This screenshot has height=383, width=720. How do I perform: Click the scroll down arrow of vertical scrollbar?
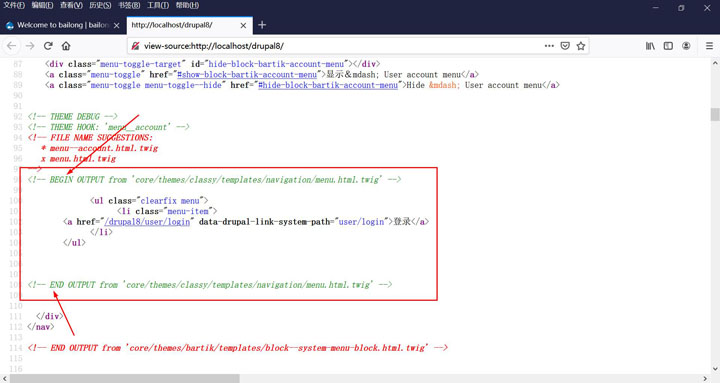pyautogui.click(x=715, y=369)
